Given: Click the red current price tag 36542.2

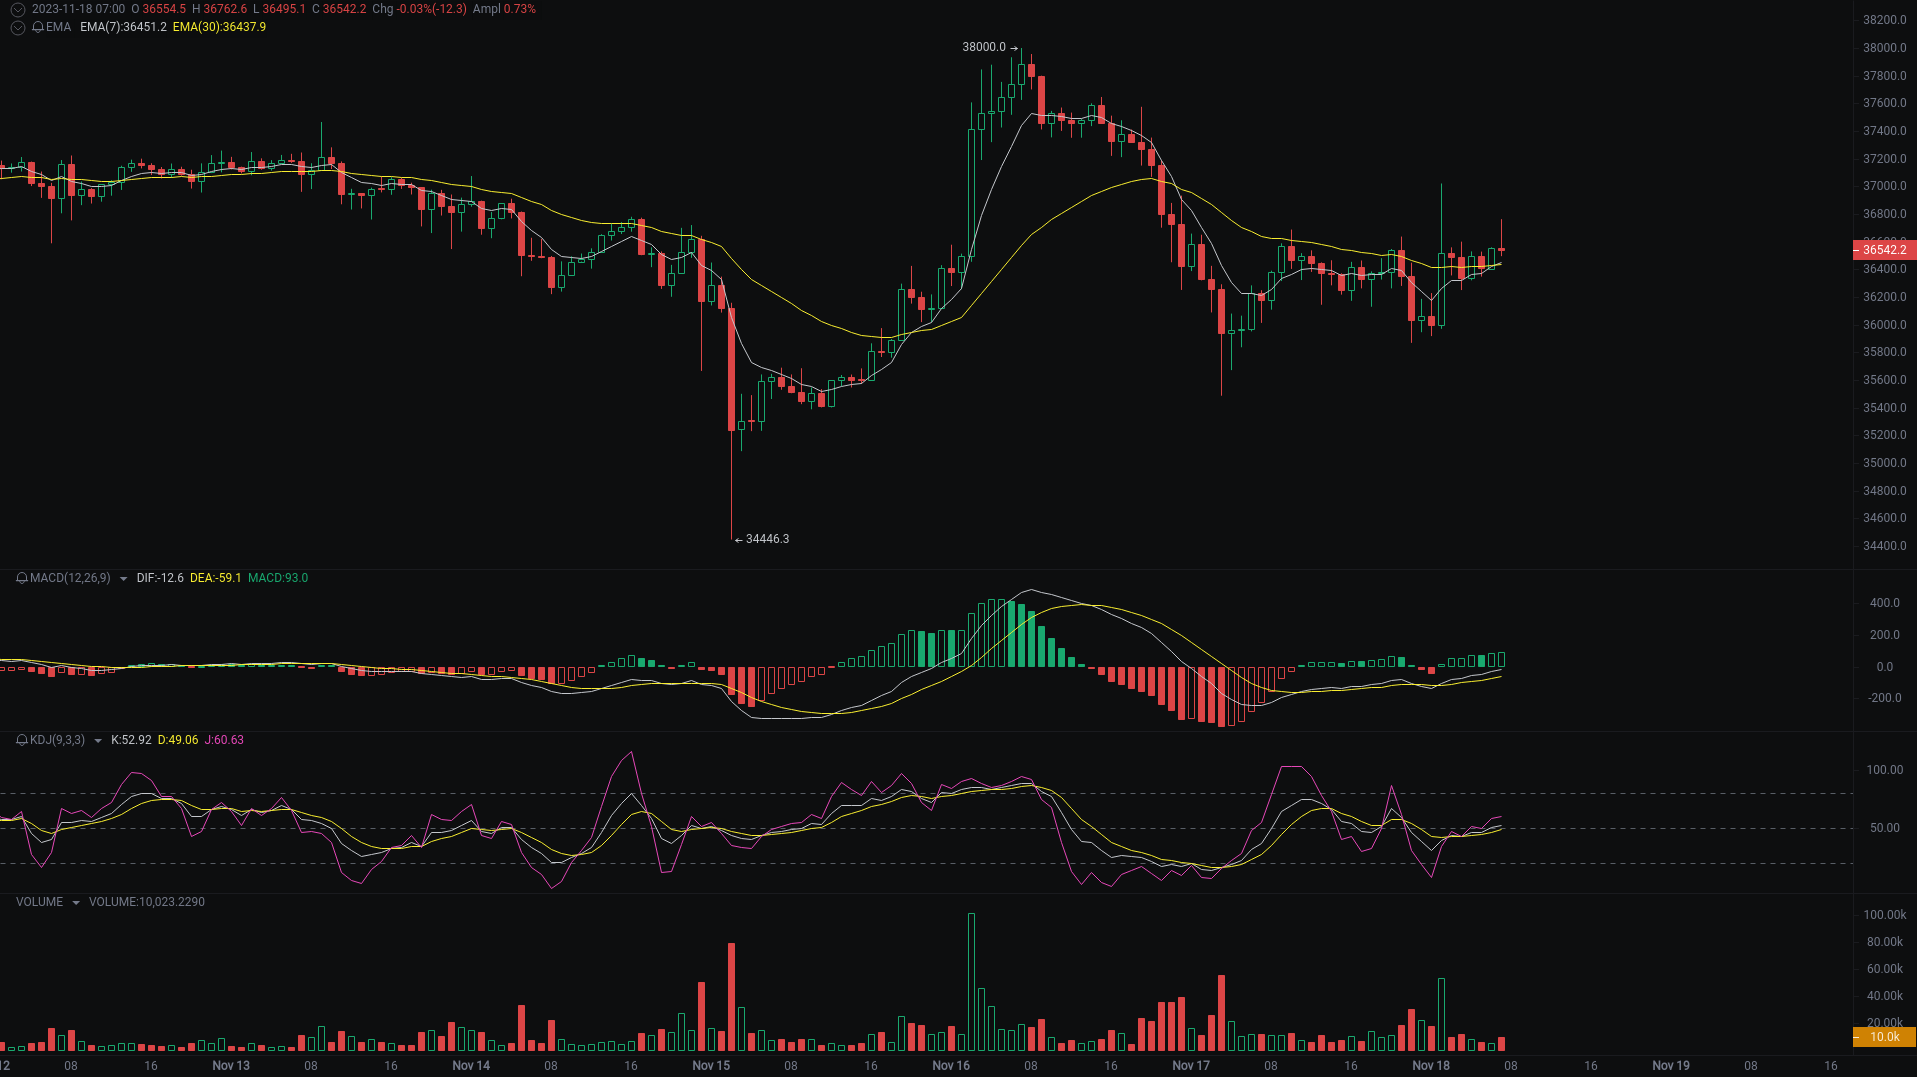Looking at the screenshot, I should click(1884, 250).
